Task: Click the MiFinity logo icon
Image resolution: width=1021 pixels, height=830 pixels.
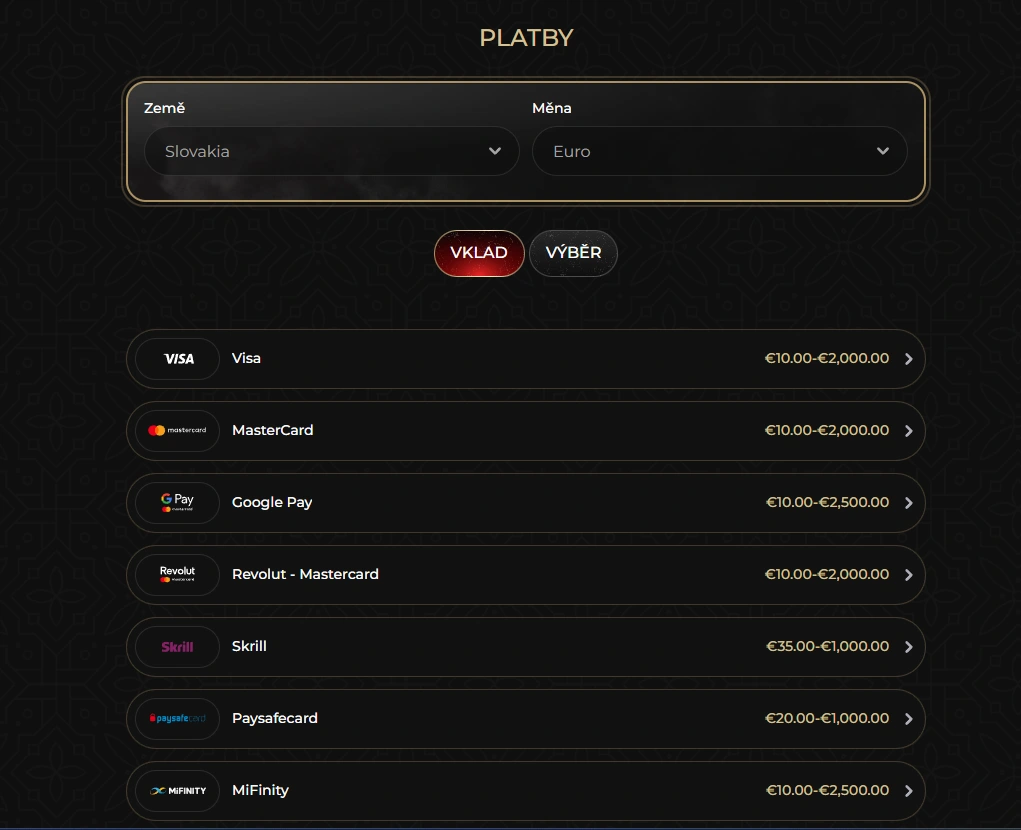Action: pos(178,791)
